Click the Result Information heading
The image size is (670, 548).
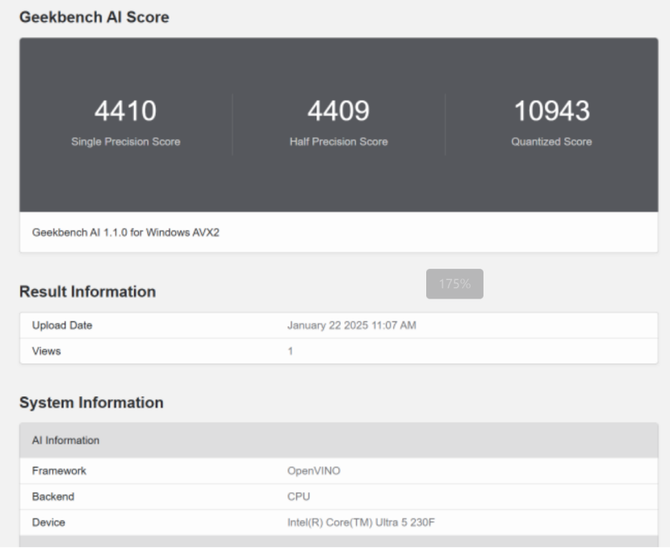pos(88,292)
